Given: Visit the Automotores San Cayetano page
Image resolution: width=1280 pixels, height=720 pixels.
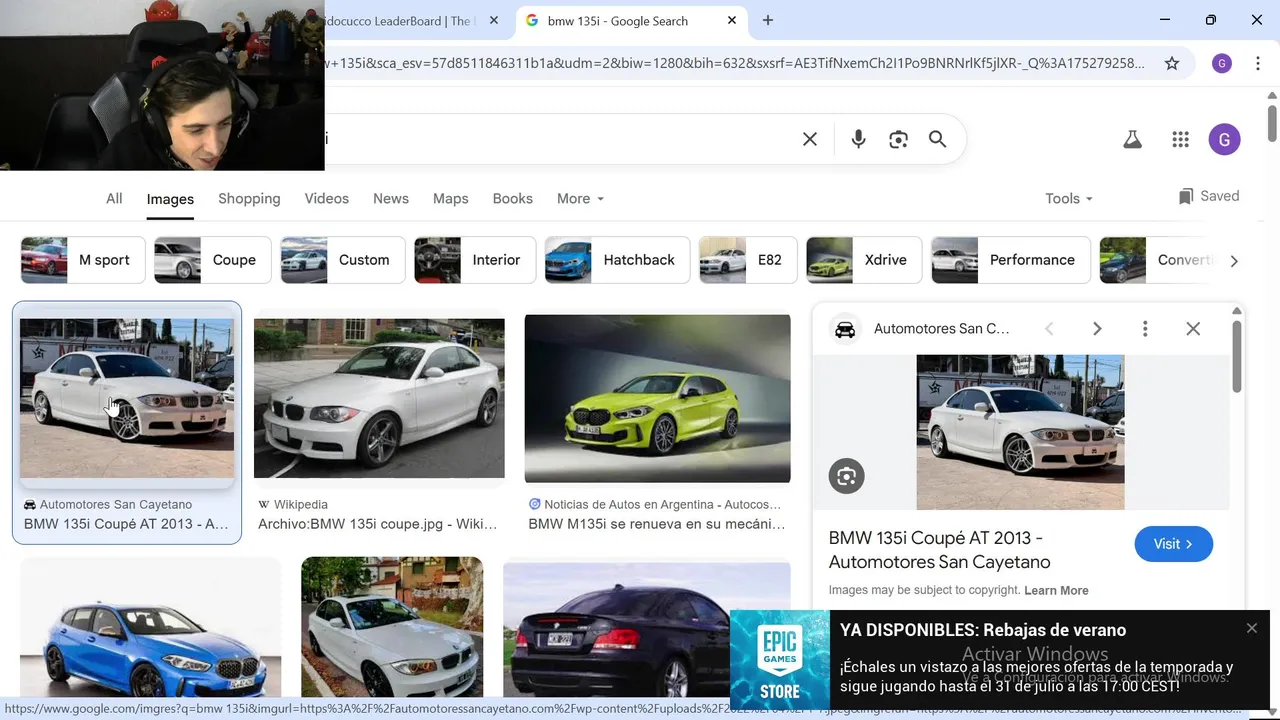Looking at the screenshot, I should [1174, 544].
